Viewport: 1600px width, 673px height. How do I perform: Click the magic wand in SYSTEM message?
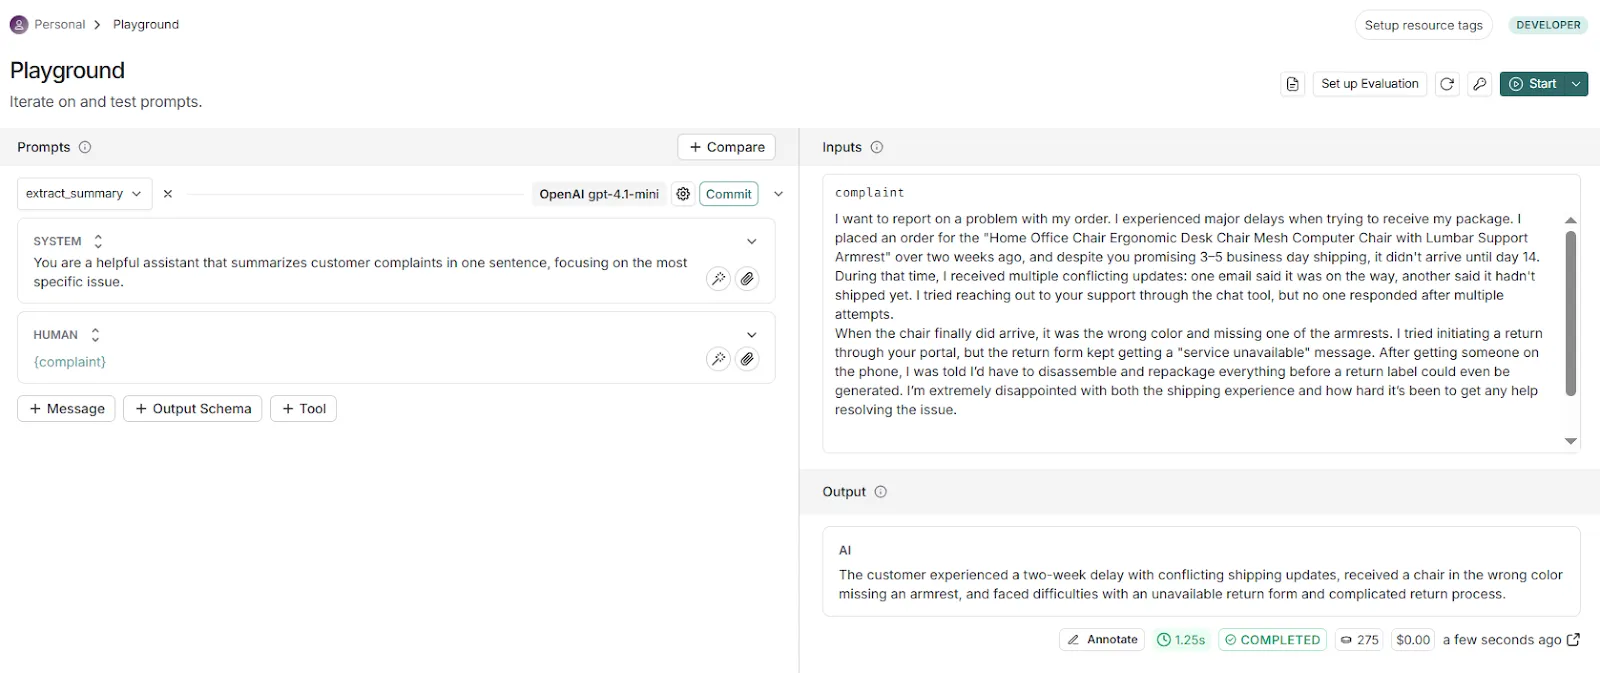pos(718,279)
